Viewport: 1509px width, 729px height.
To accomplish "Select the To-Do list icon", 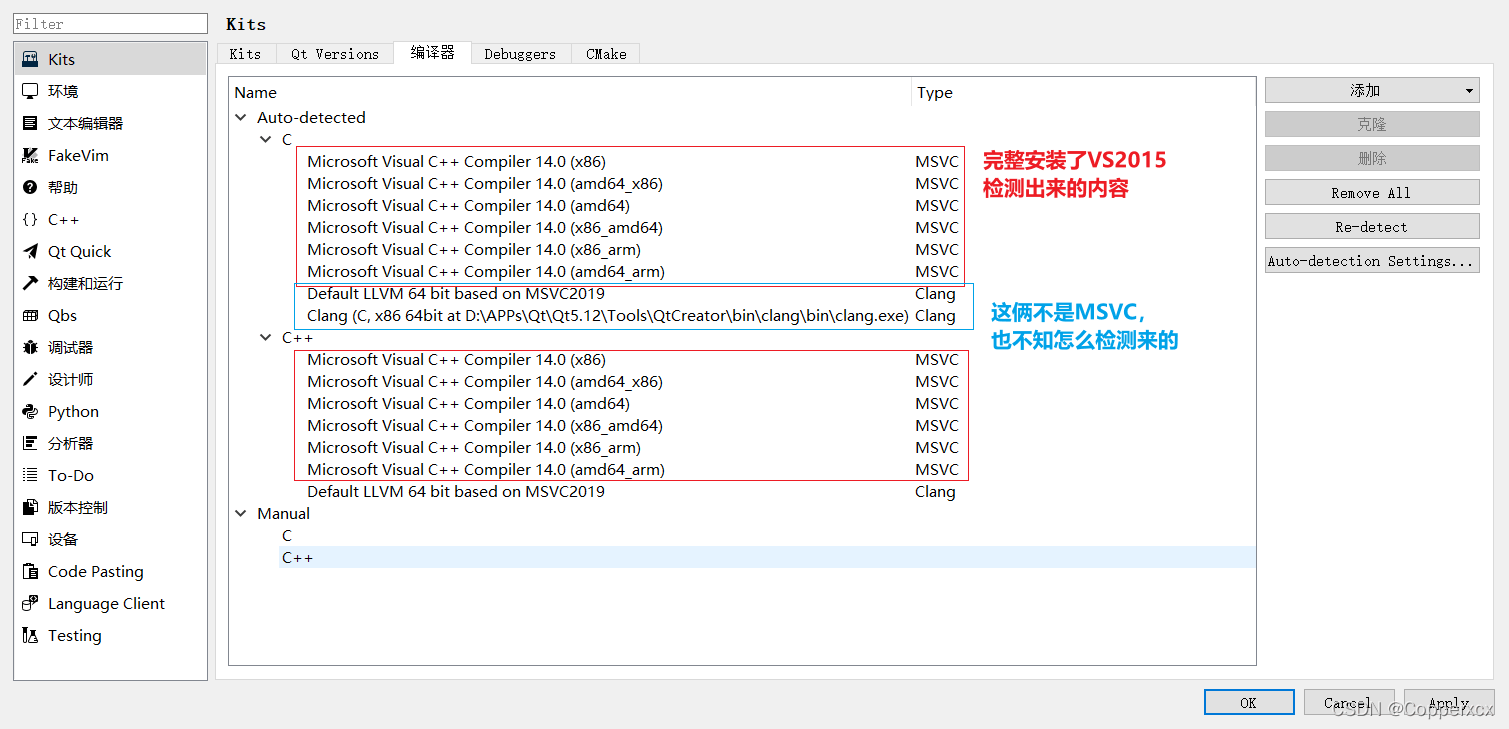I will point(30,475).
